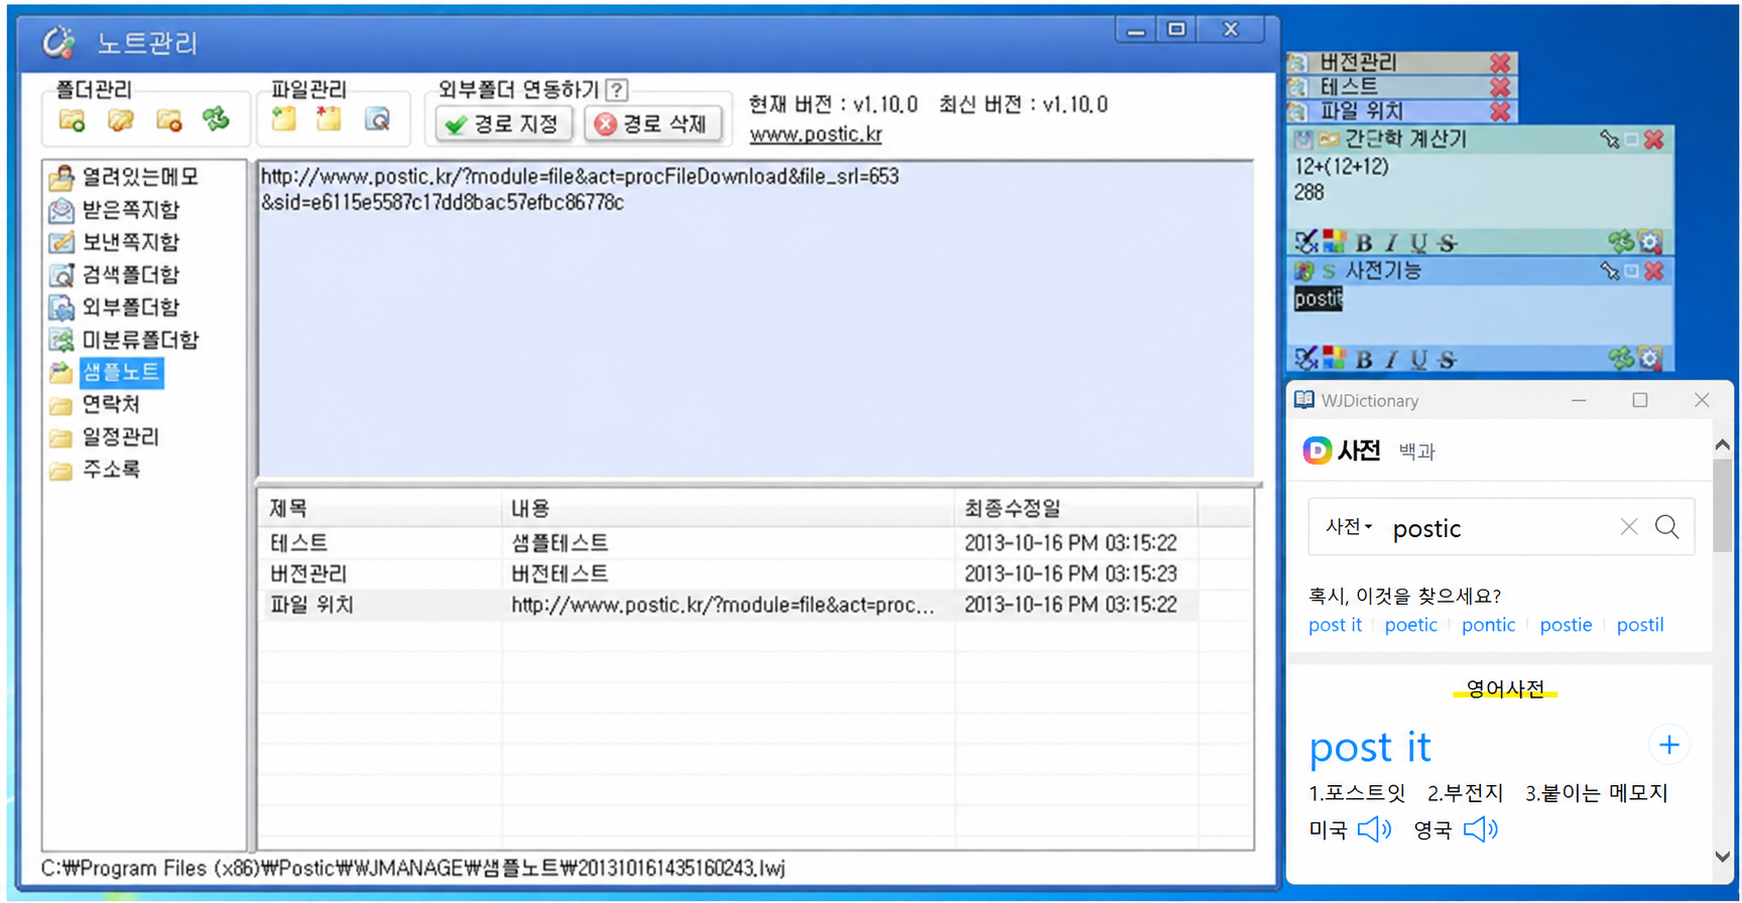Open the 사전 dropdown in the search box
1742x903 pixels.
pyautogui.click(x=1349, y=526)
